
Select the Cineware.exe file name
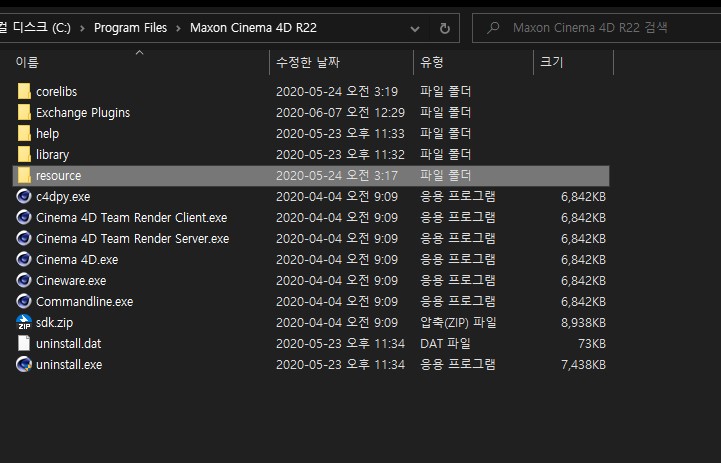coord(71,280)
